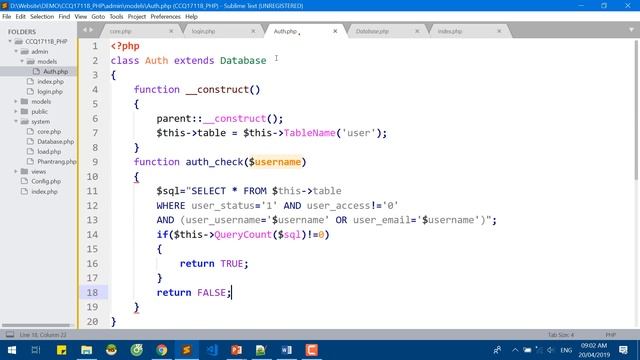Collapse the models folder under admin
The height and width of the screenshot is (360, 640).
tap(22, 61)
